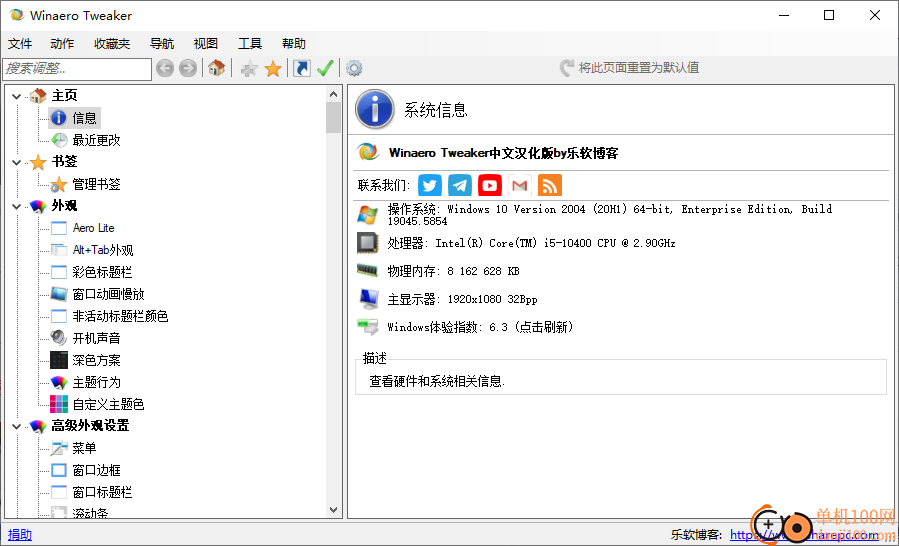Open the 视图 menu
The width and height of the screenshot is (899, 546).
(206, 44)
